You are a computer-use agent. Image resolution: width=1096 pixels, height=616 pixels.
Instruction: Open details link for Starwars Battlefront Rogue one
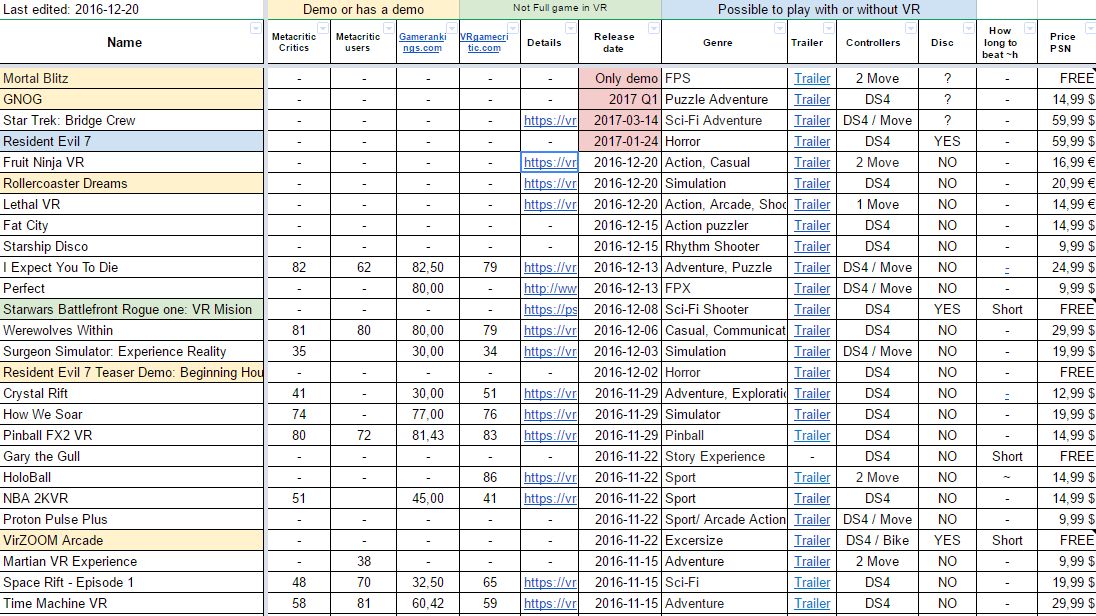pos(550,309)
